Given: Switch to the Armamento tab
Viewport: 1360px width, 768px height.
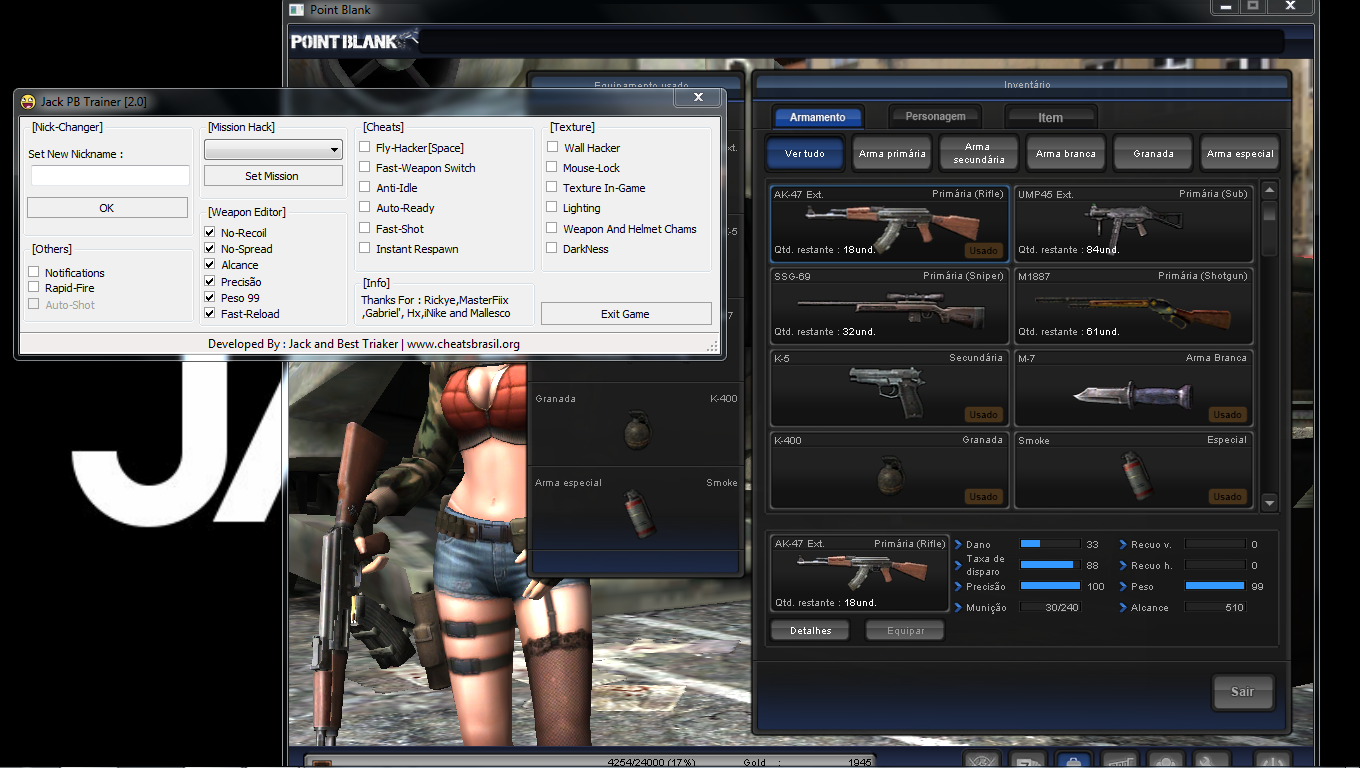Looking at the screenshot, I should tap(818, 117).
